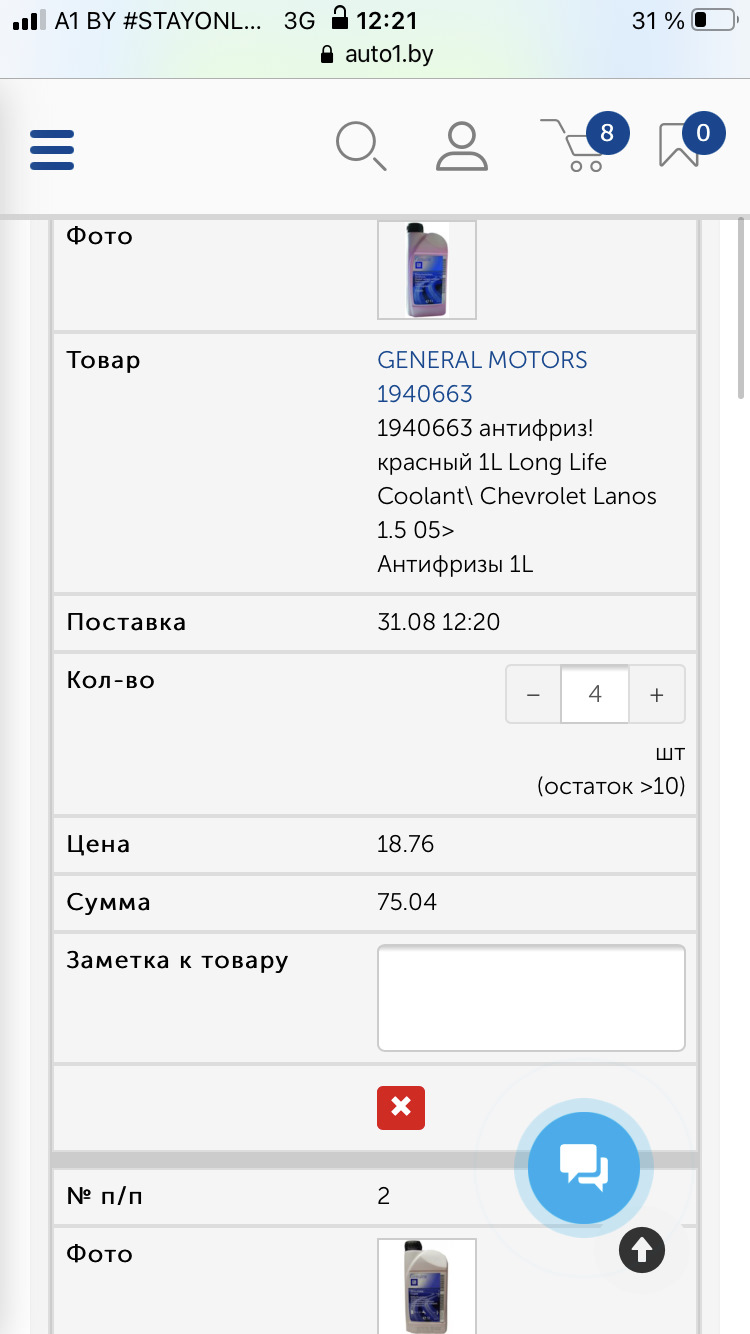Click the Заметка к товару text box
The image size is (750, 1334).
click(531, 998)
